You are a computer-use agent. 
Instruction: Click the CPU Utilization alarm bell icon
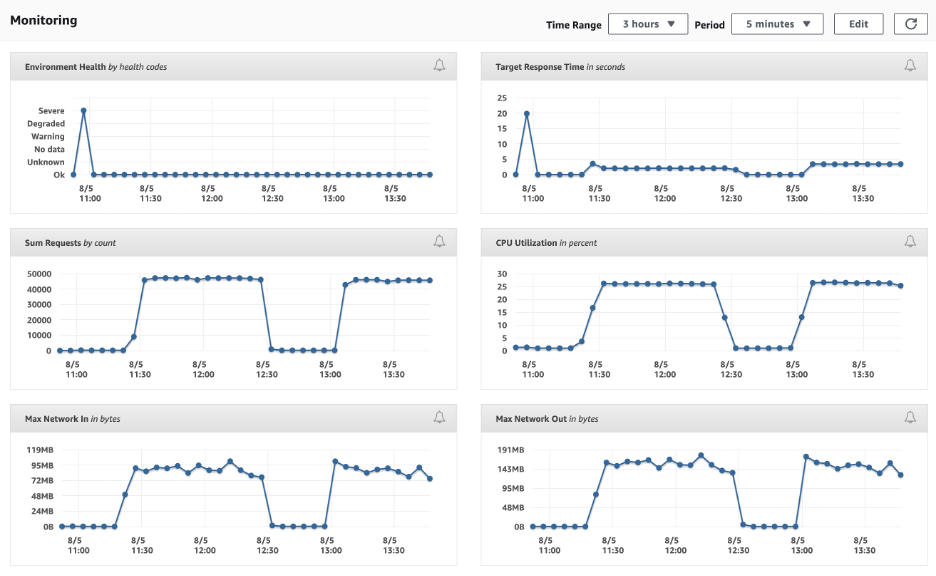(x=910, y=242)
